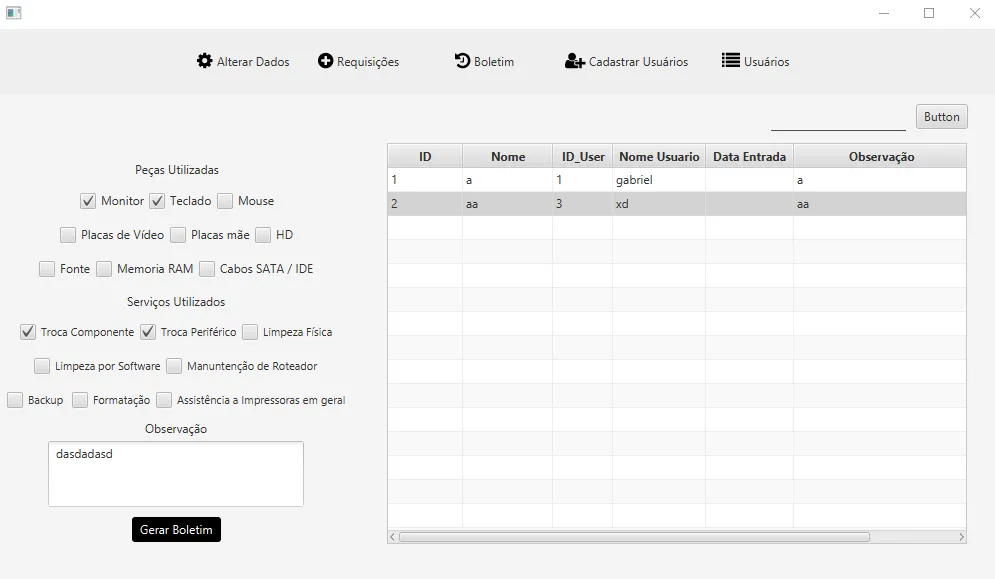Click the history icon beside Boletim
This screenshot has width=995, height=579.
point(462,61)
